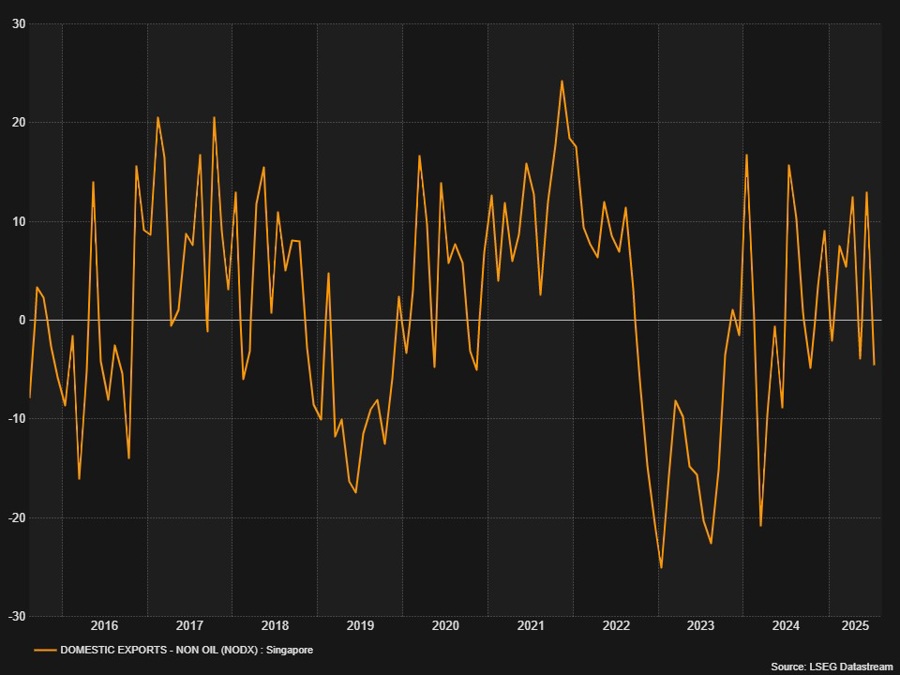Click the 2022 x-axis label

[x=616, y=626]
